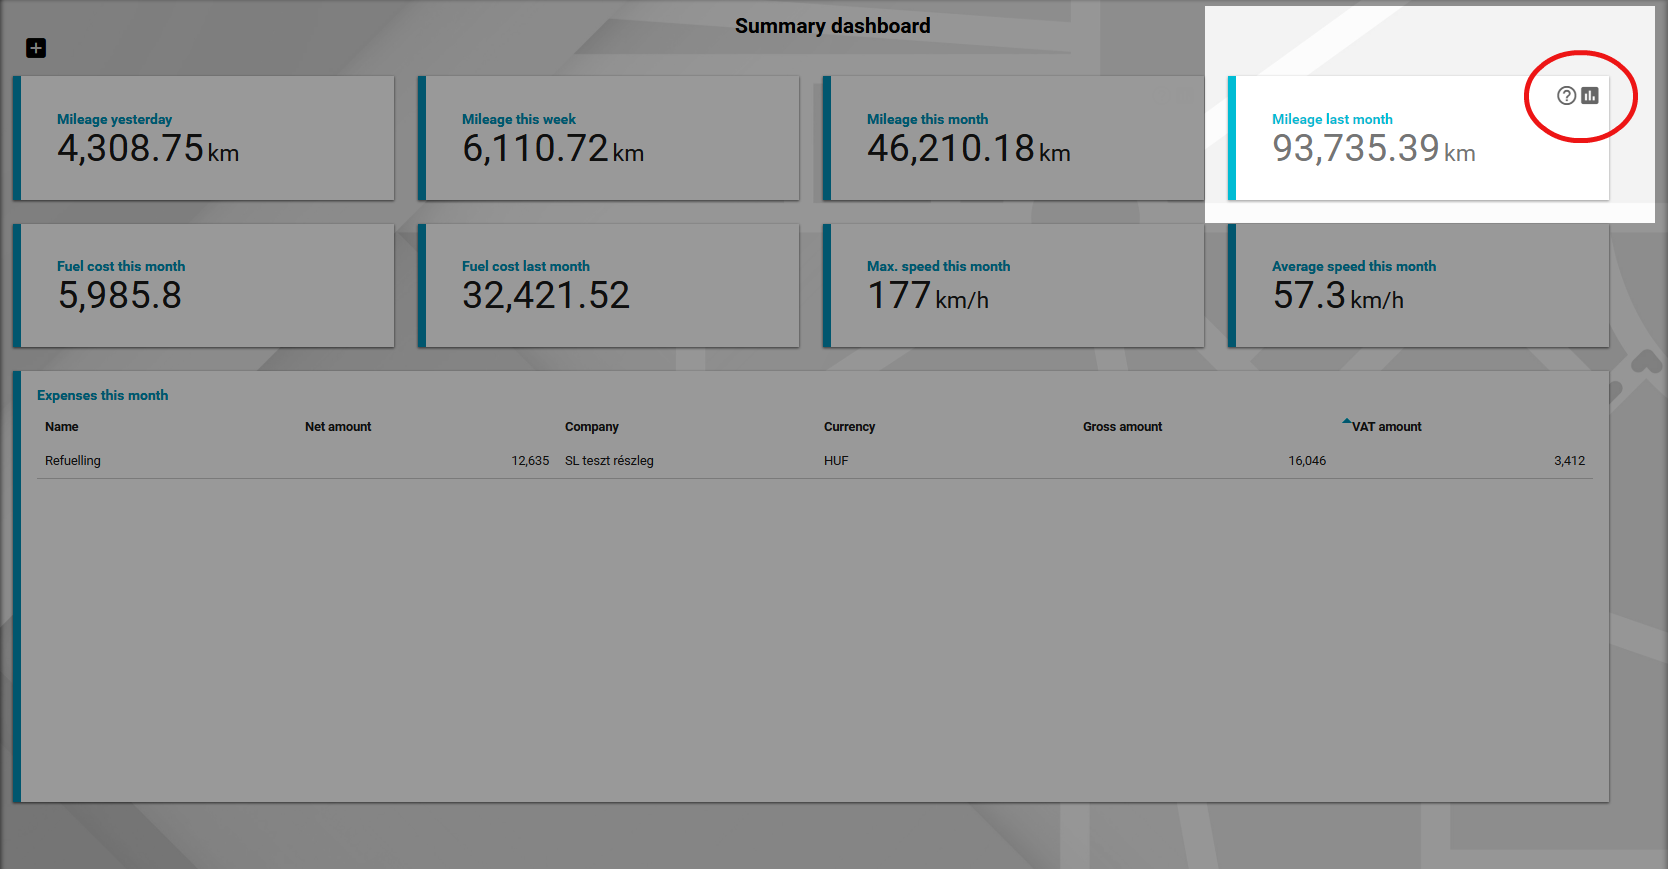The height and width of the screenshot is (869, 1668).
Task: Click the Company column header
Action: click(x=591, y=427)
